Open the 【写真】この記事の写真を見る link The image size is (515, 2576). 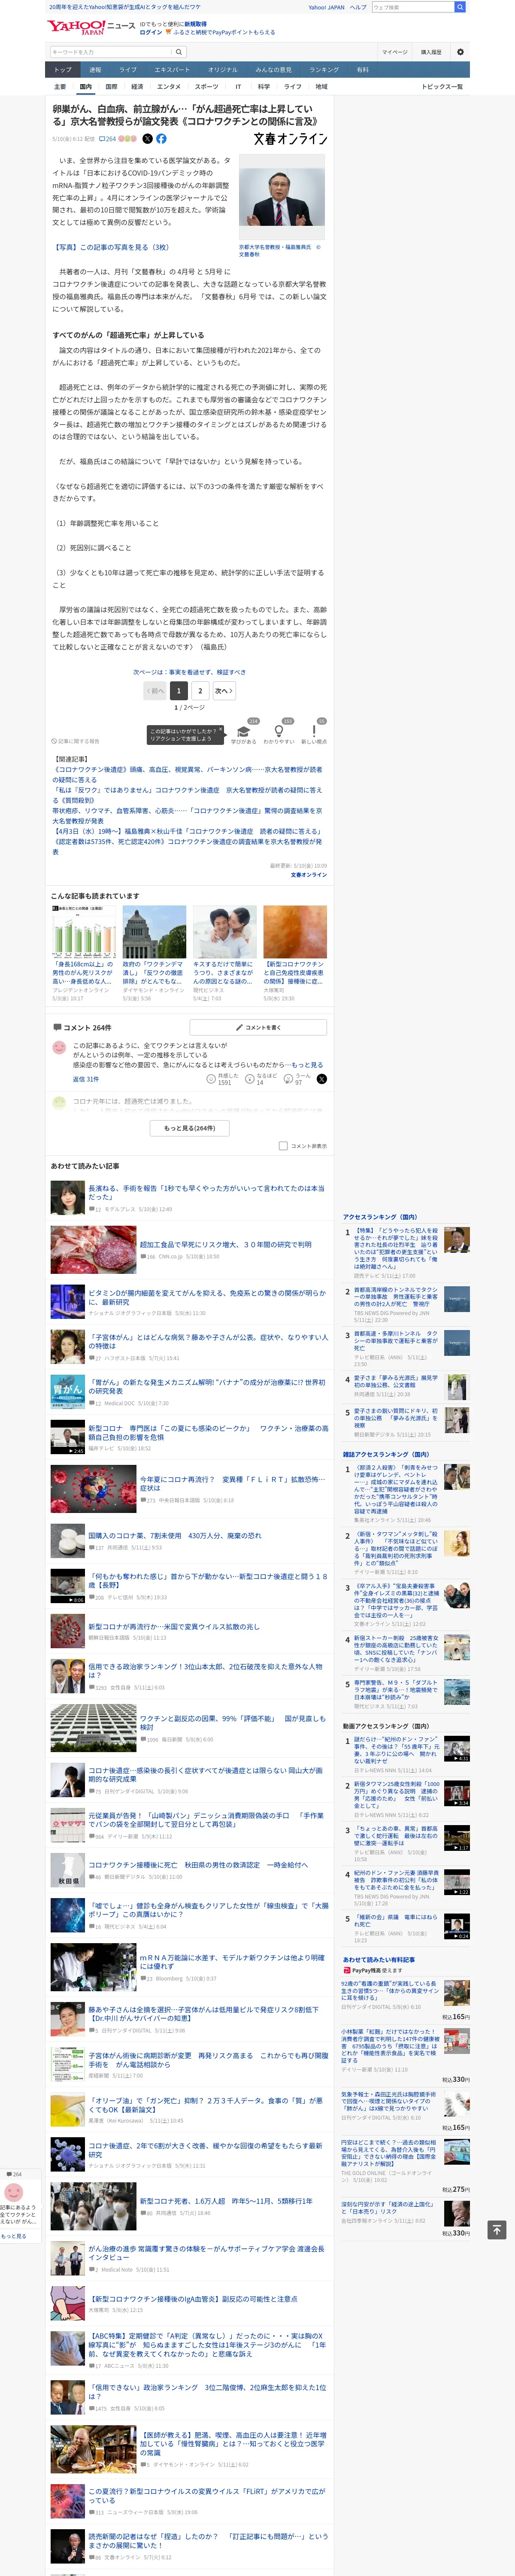(111, 247)
